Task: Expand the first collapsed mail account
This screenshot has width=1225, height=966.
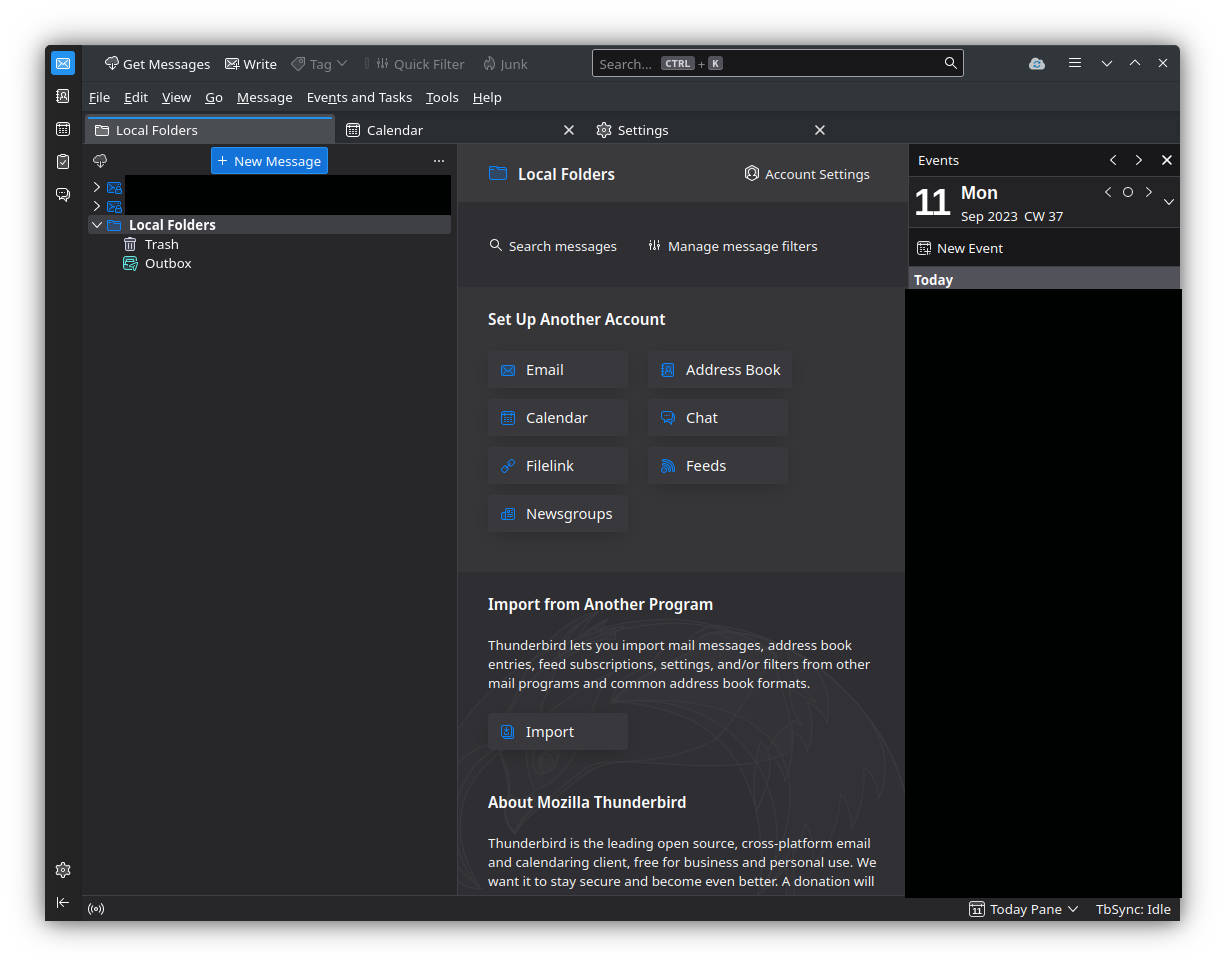Action: tap(96, 187)
